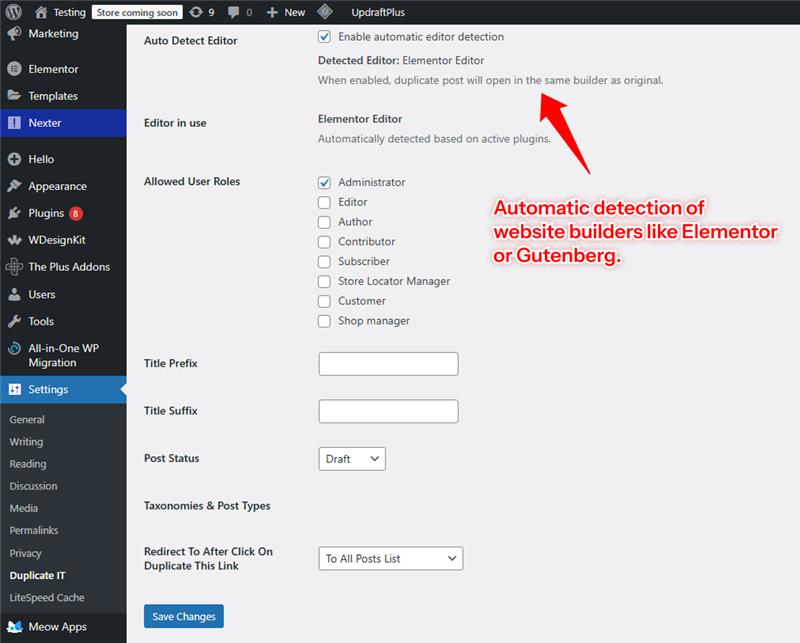Open UpdraftPlus in the admin bar
800x643 pixels.
pos(378,12)
